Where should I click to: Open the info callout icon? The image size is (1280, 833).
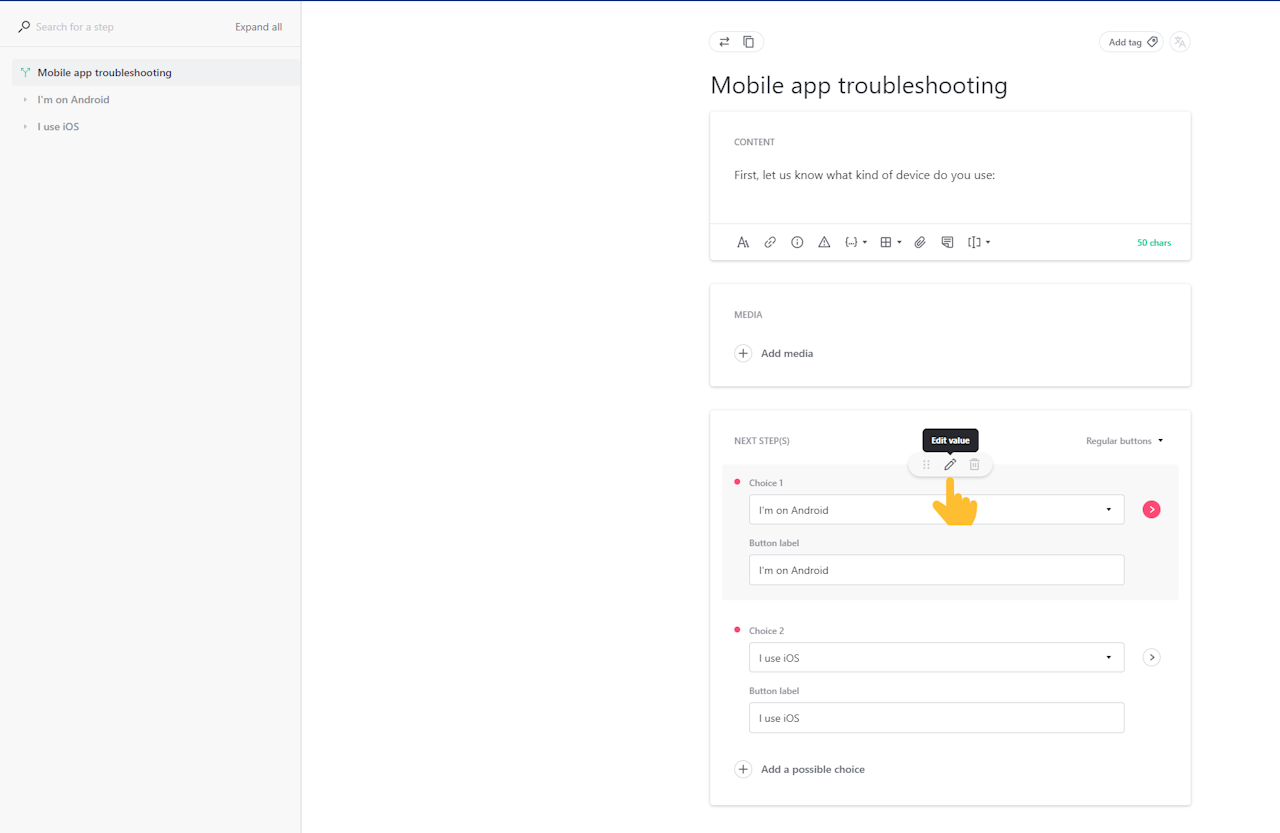point(797,242)
